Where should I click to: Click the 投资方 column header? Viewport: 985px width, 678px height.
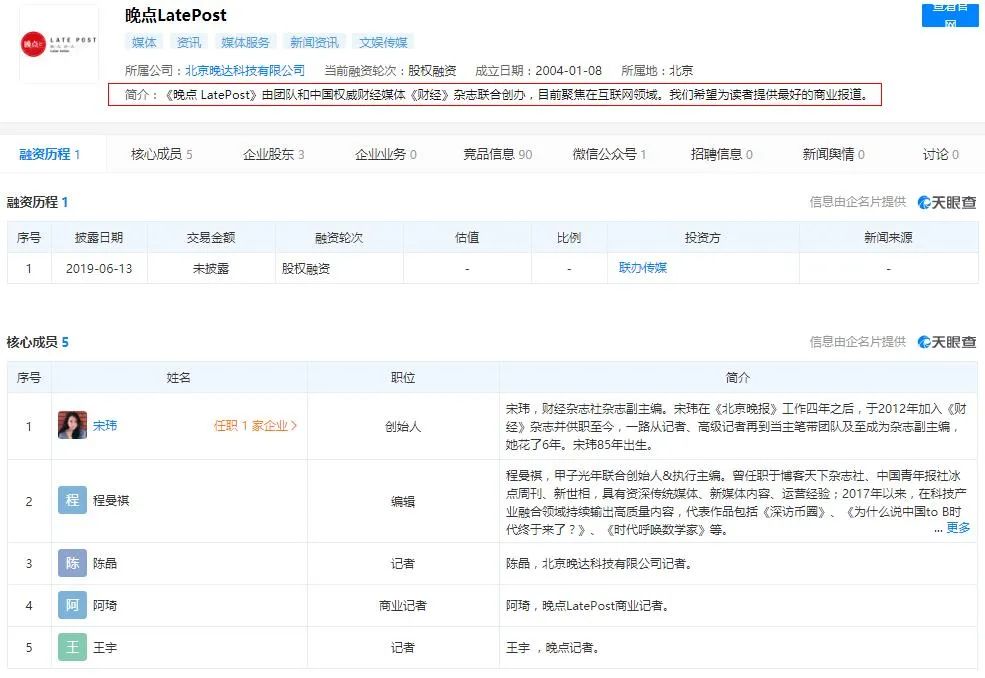pyautogui.click(x=703, y=238)
